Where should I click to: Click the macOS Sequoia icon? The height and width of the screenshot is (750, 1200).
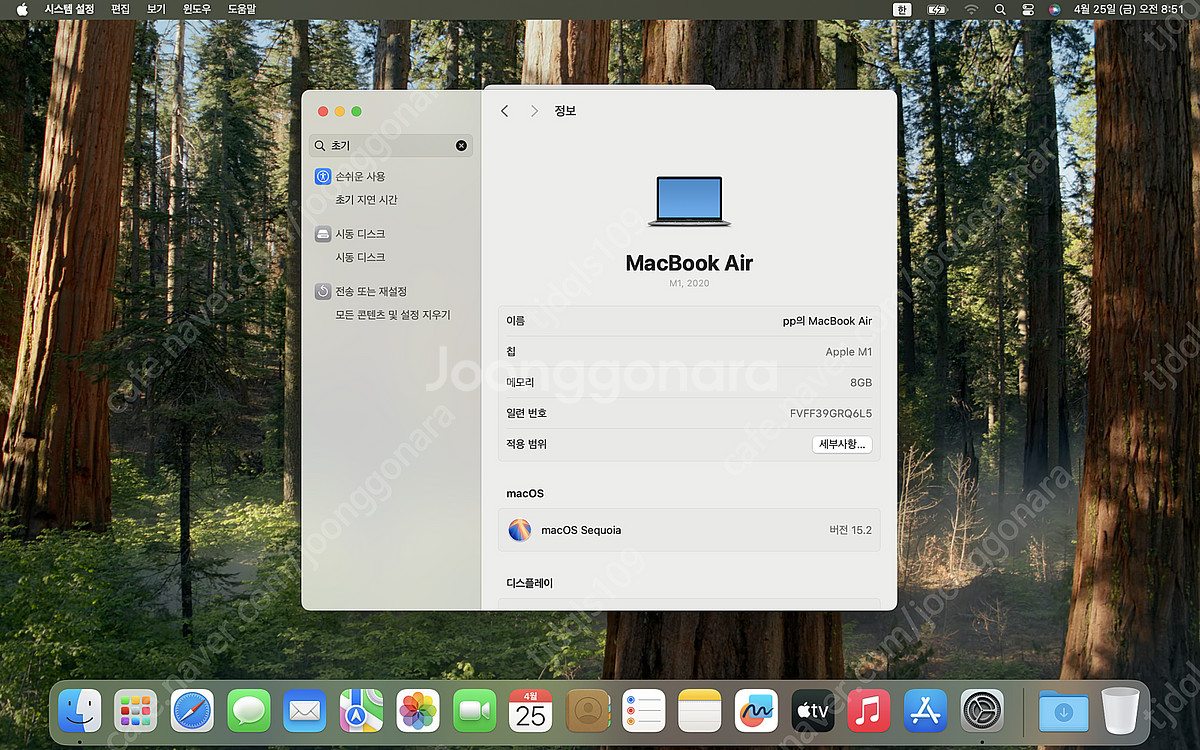pos(520,530)
